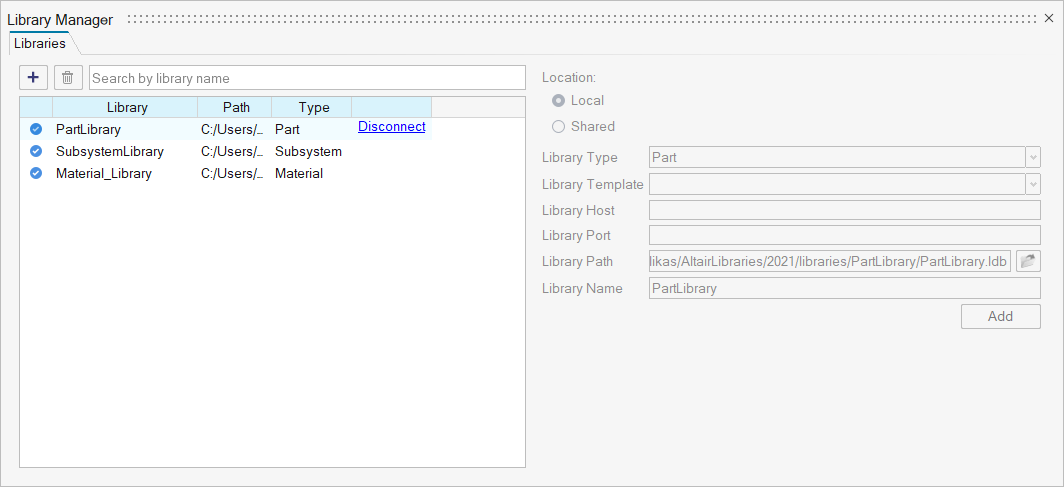This screenshot has height=487, width=1064.
Task: Click the Library Name text field
Action: click(x=844, y=288)
